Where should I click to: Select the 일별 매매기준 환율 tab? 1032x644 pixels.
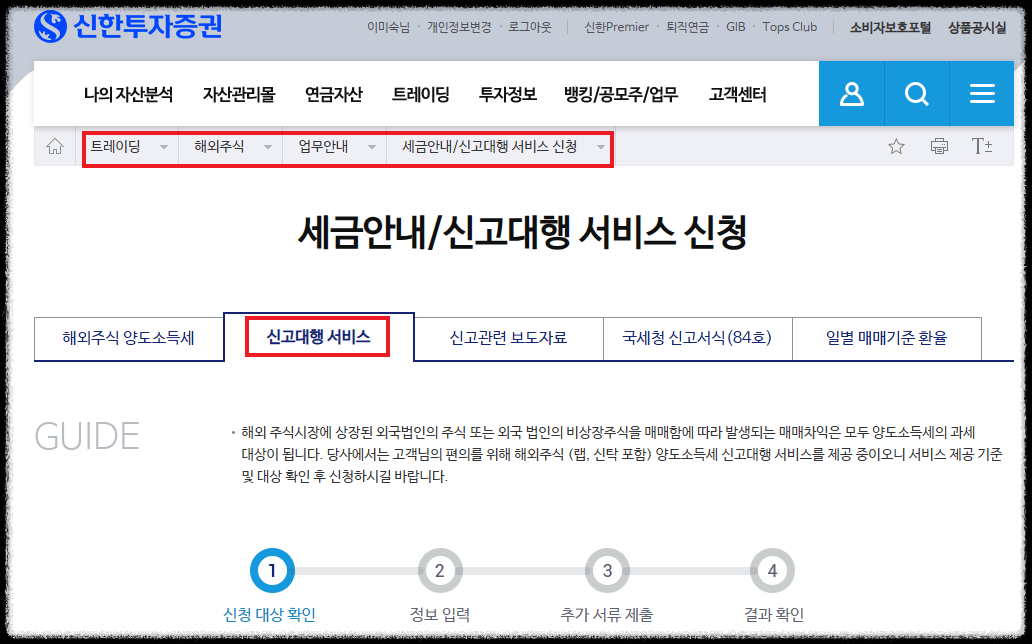(x=886, y=338)
